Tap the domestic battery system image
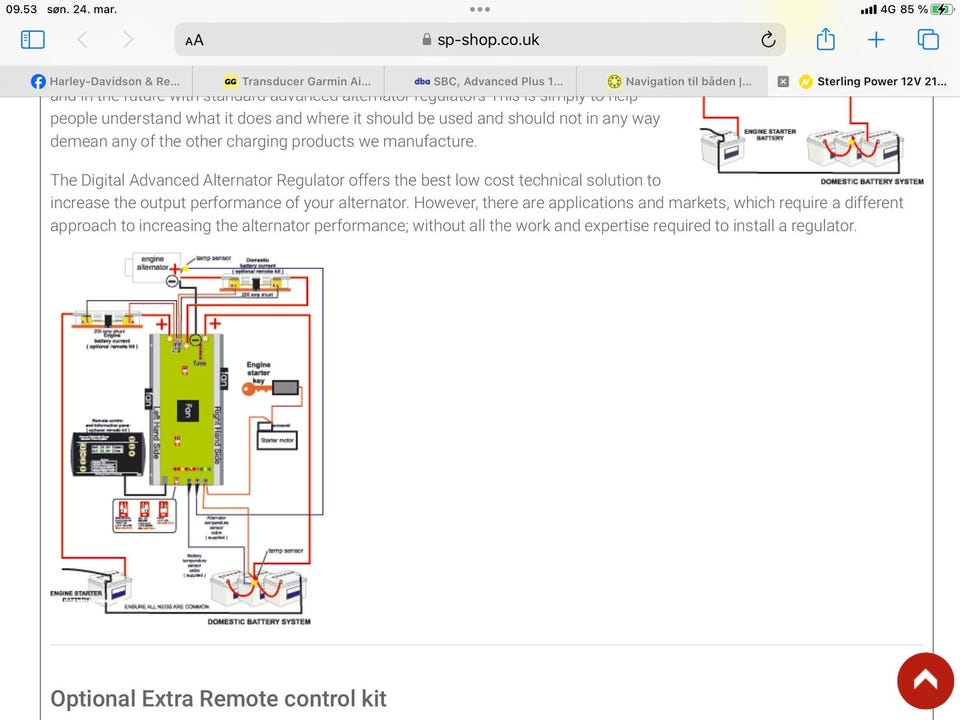The width and height of the screenshot is (960, 720). [x=811, y=145]
